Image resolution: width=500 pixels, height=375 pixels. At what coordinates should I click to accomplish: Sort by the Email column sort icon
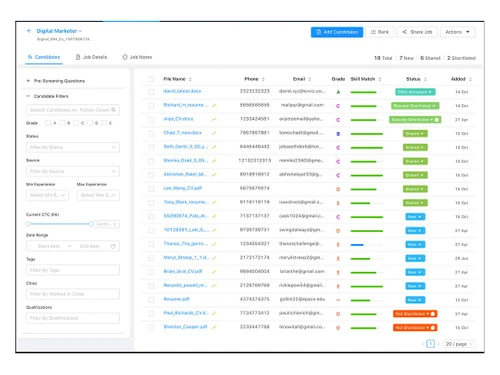(310, 79)
